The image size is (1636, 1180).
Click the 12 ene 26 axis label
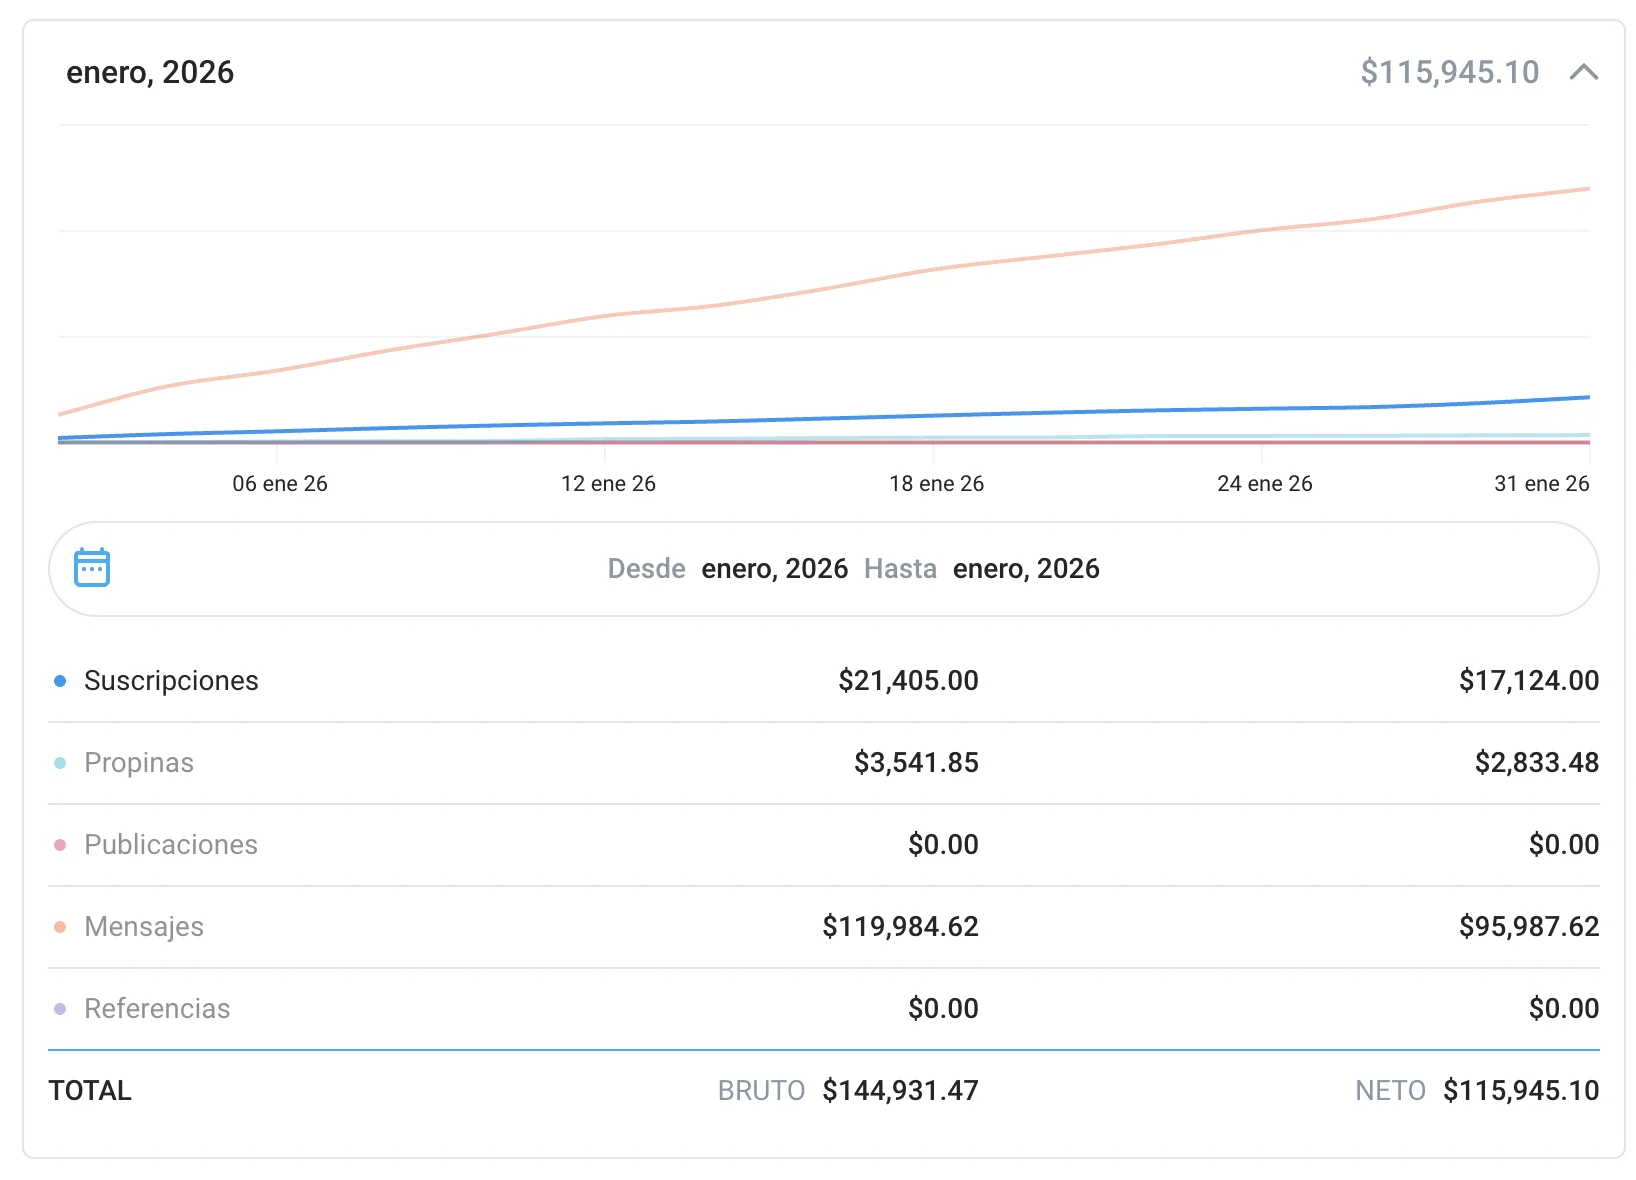(x=608, y=484)
